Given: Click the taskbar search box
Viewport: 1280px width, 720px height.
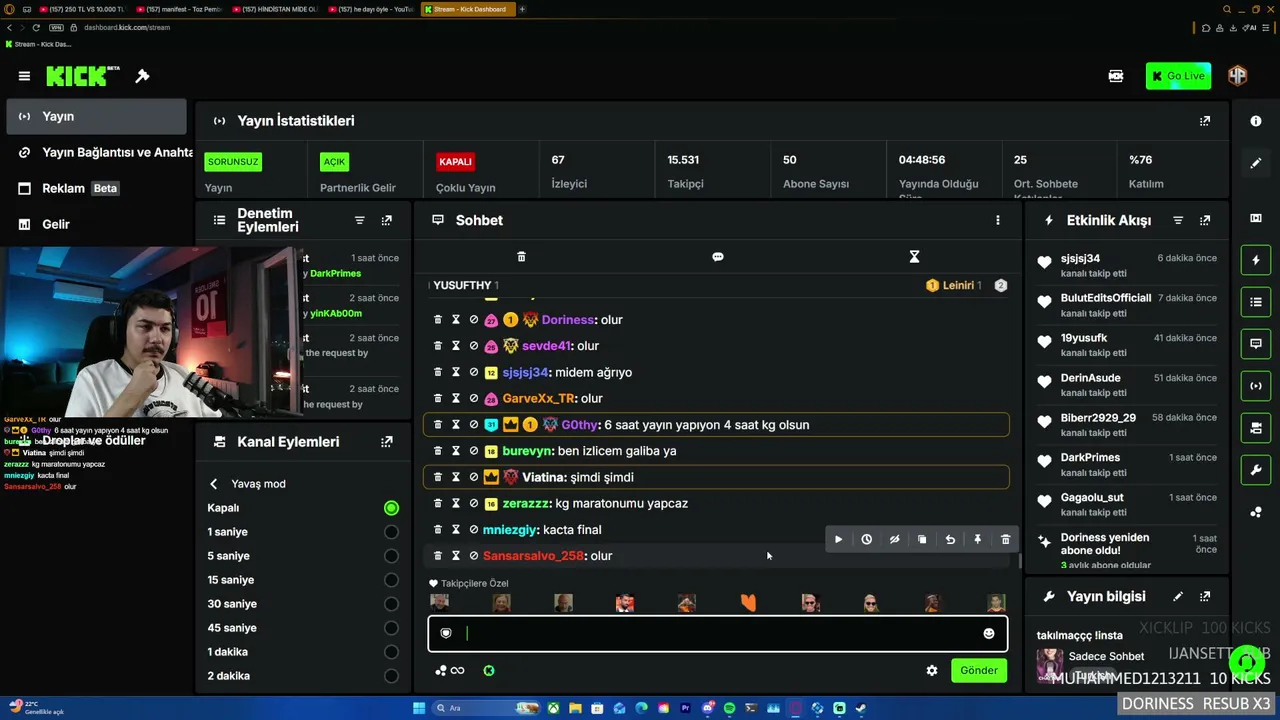Looking at the screenshot, I should pyautogui.click(x=484, y=708).
